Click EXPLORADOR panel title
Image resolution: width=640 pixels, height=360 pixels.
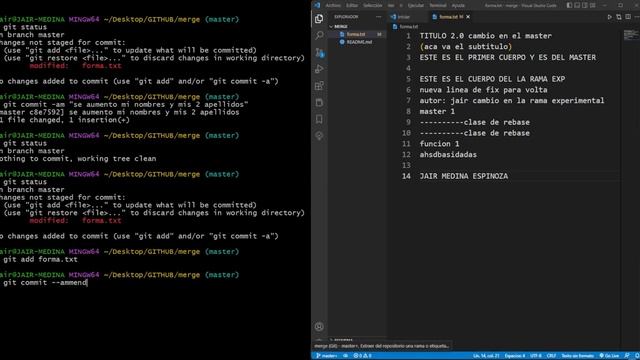346,17
